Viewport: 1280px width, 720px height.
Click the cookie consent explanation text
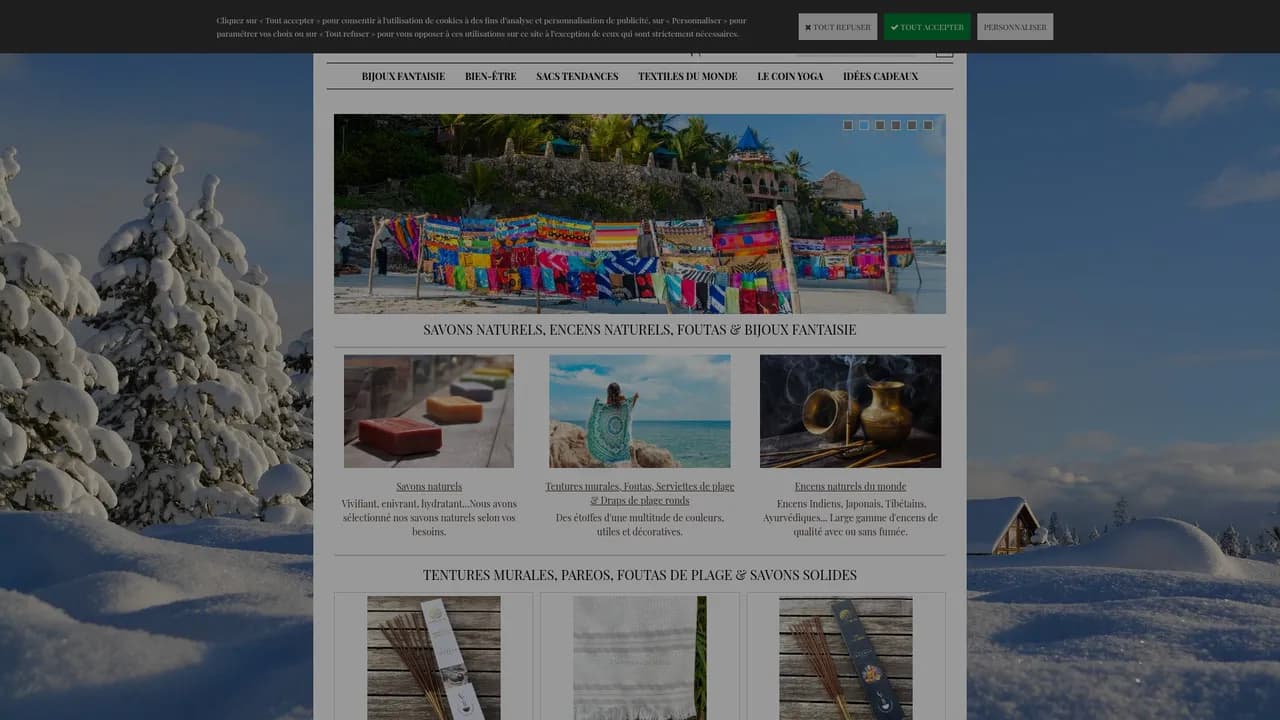pyautogui.click(x=481, y=27)
